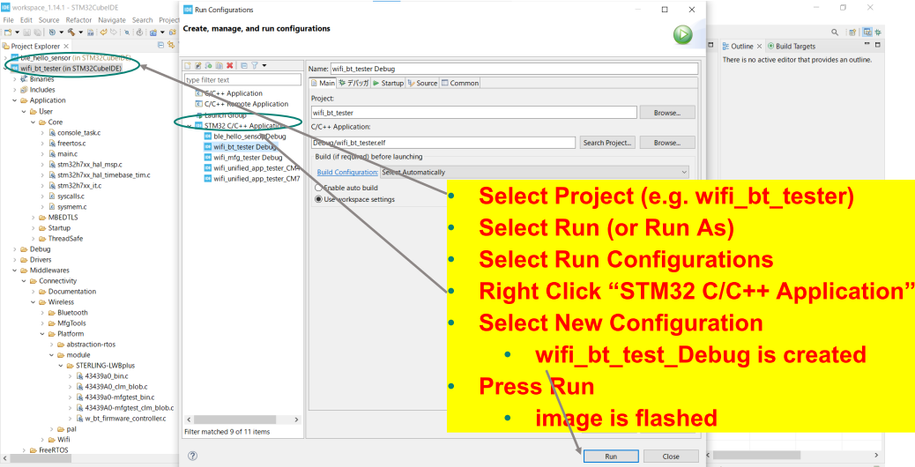915x467 pixels.
Task: Open the Refactor menu
Action: [78, 20]
